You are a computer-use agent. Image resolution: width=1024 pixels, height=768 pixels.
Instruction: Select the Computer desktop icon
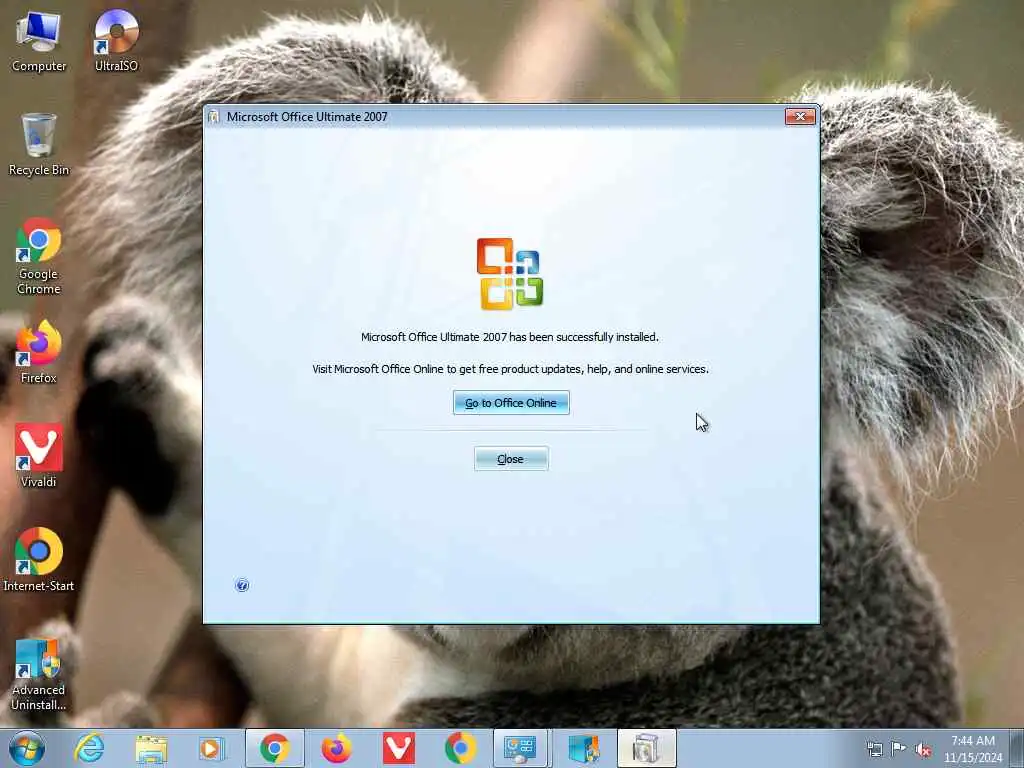[39, 42]
